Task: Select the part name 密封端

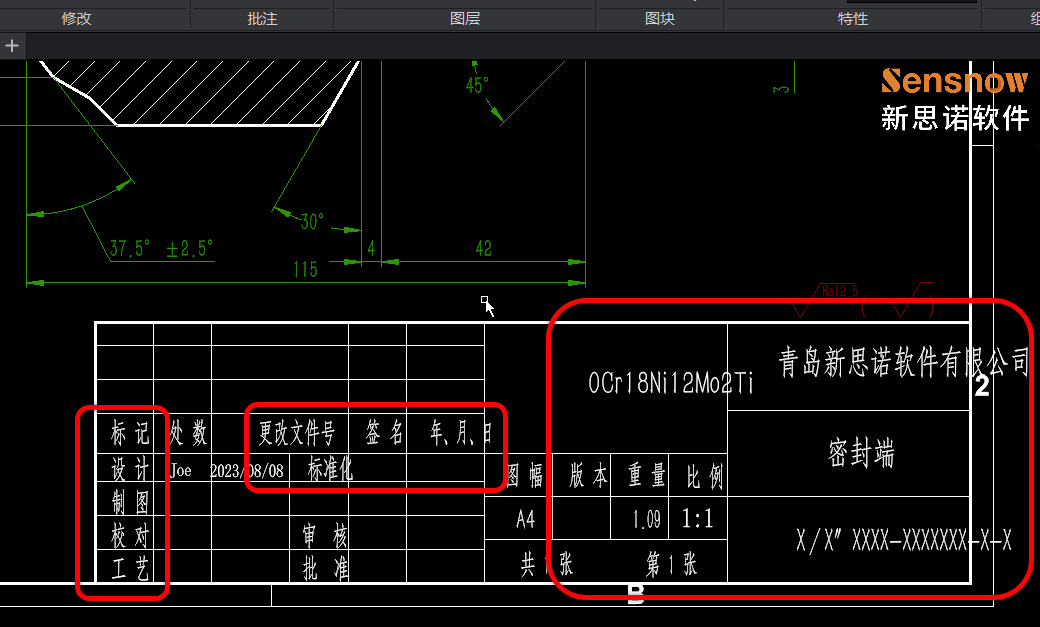Action: point(861,453)
